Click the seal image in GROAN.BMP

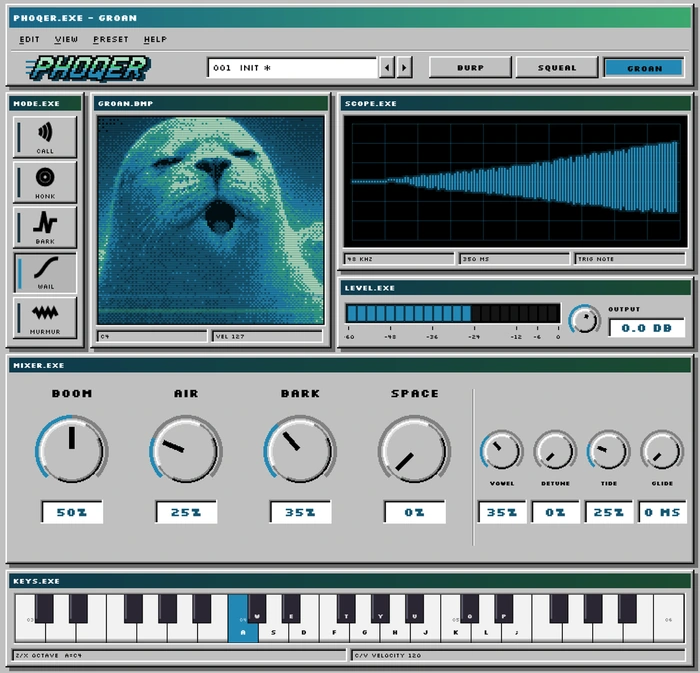pos(211,220)
